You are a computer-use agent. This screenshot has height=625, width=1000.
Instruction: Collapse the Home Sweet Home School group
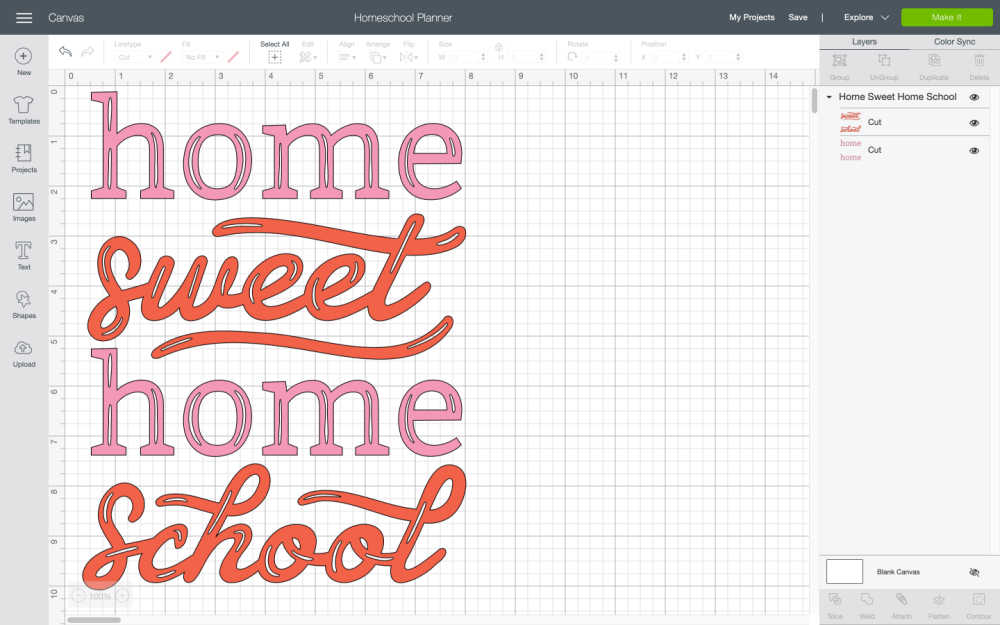coord(829,97)
